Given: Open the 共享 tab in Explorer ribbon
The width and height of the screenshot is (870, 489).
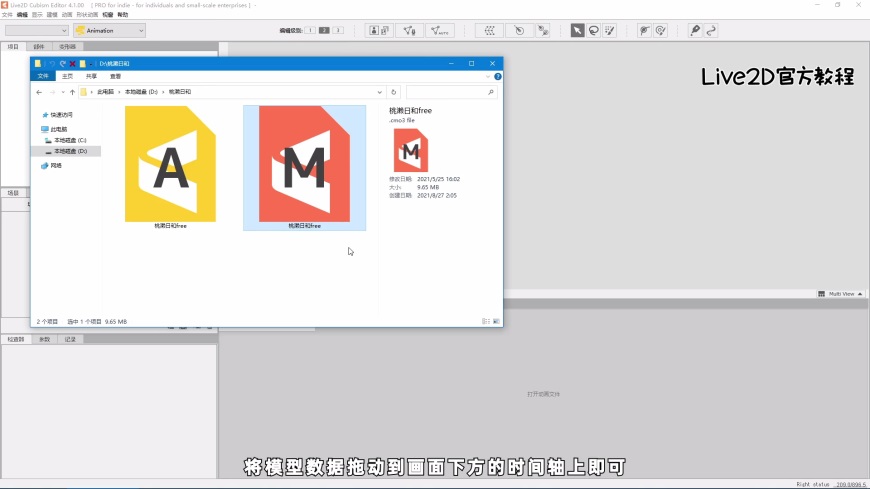Looking at the screenshot, I should tap(91, 77).
